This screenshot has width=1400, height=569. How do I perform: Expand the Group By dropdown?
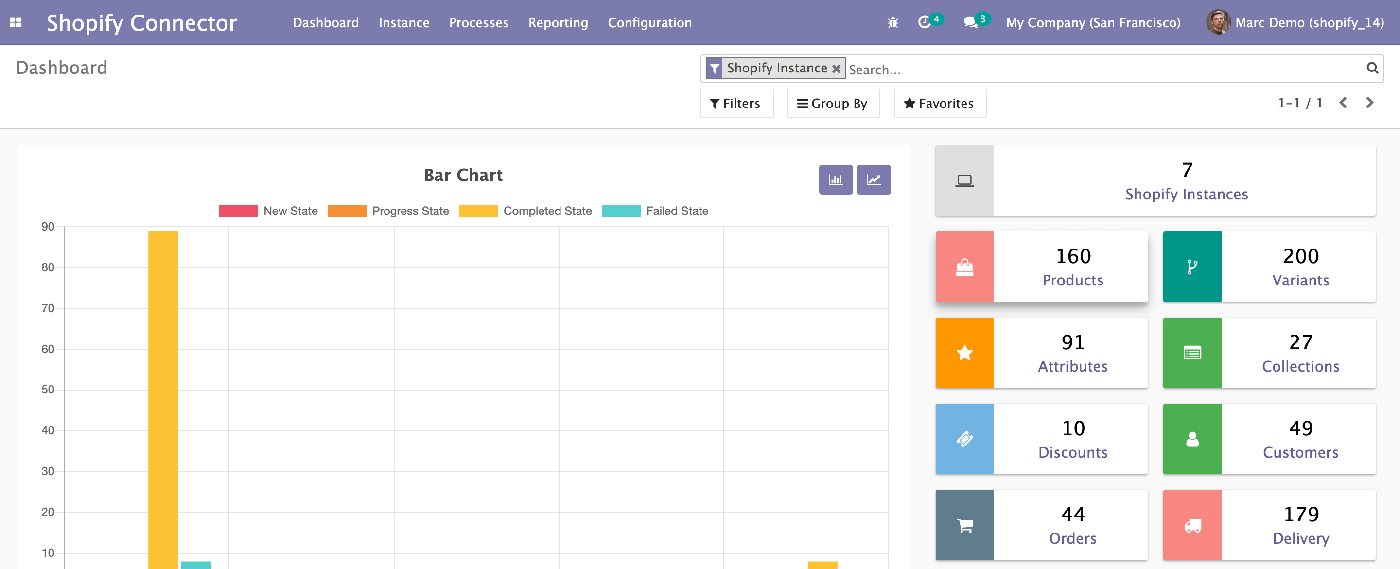pos(833,103)
